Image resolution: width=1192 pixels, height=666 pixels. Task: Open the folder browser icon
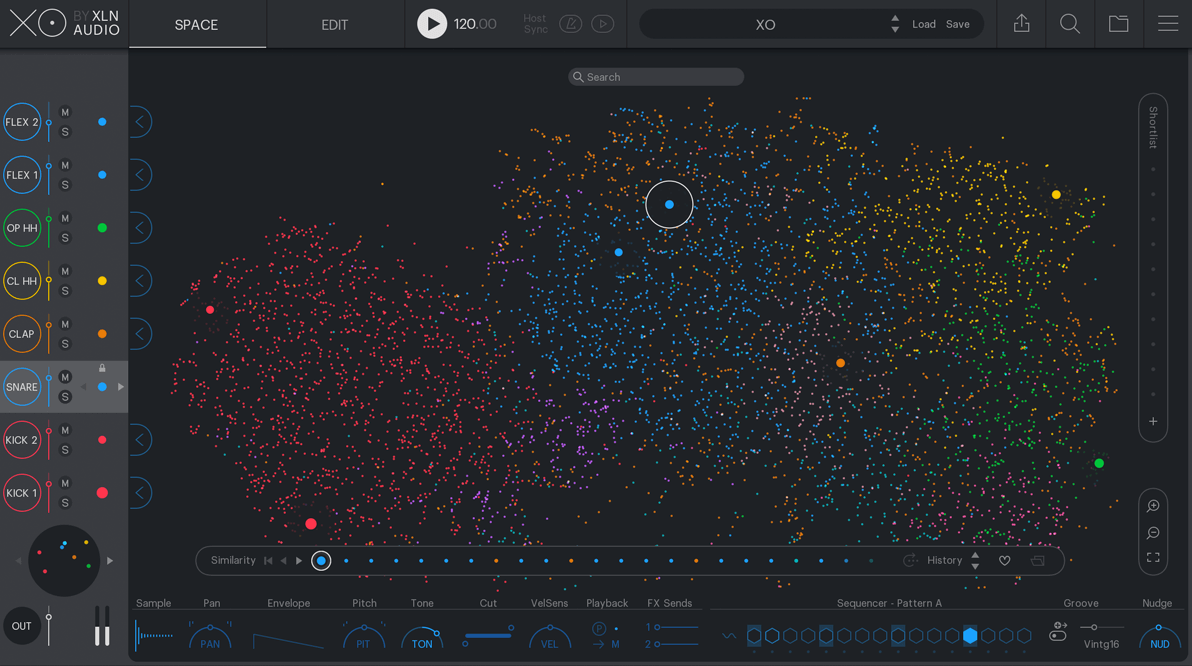[1118, 24]
